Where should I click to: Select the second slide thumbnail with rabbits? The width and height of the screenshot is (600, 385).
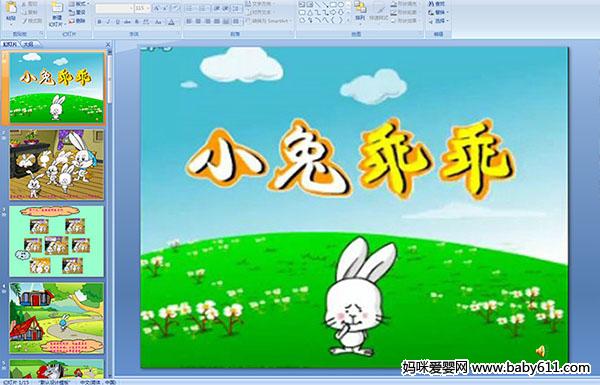[x=57, y=165]
